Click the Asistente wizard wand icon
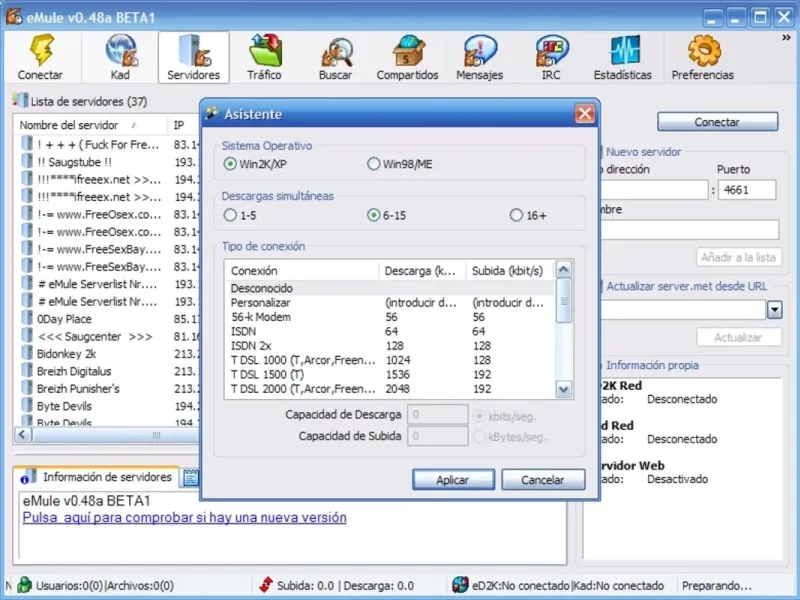This screenshot has height=600, width=800. [x=212, y=113]
